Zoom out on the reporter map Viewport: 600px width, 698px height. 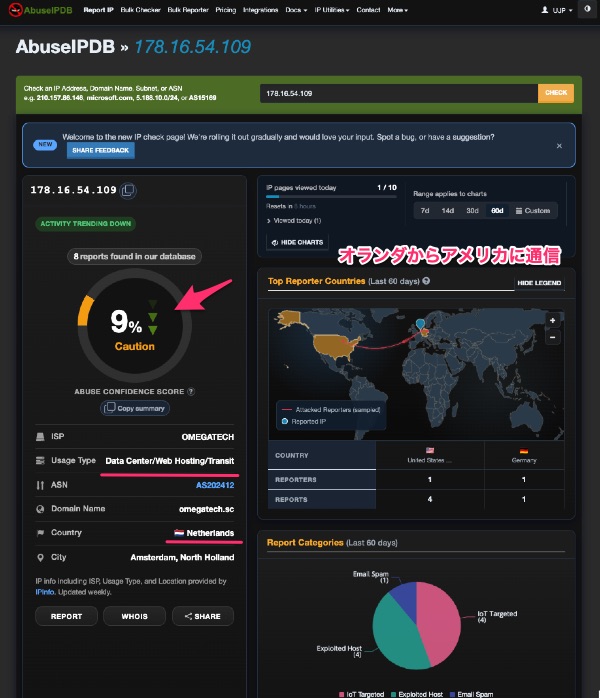[552, 337]
